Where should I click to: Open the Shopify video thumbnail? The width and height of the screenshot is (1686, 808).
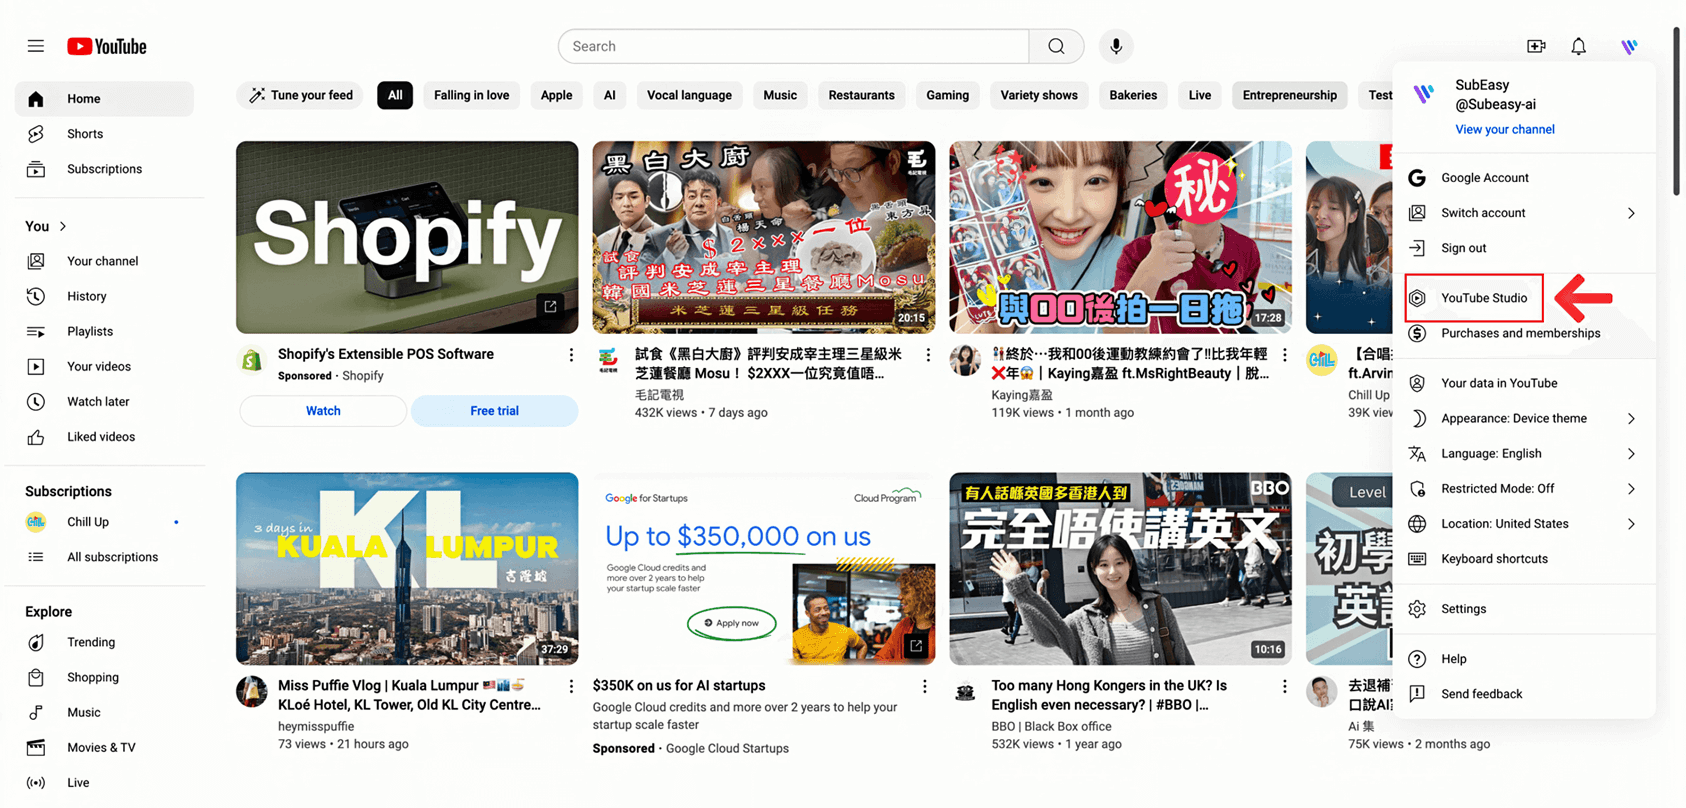pyautogui.click(x=407, y=237)
